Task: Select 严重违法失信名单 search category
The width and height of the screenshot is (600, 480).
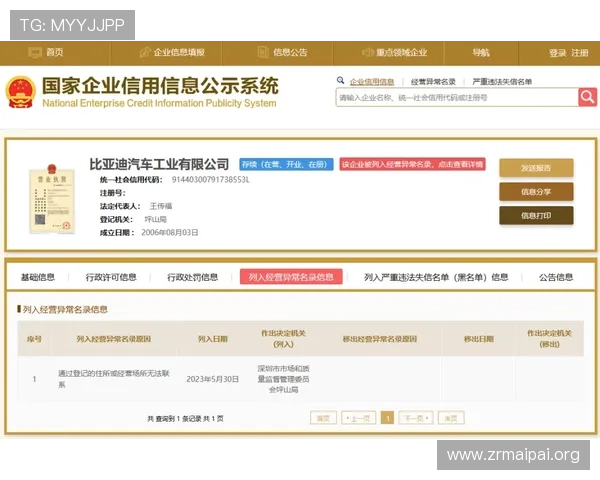Action: (x=502, y=82)
